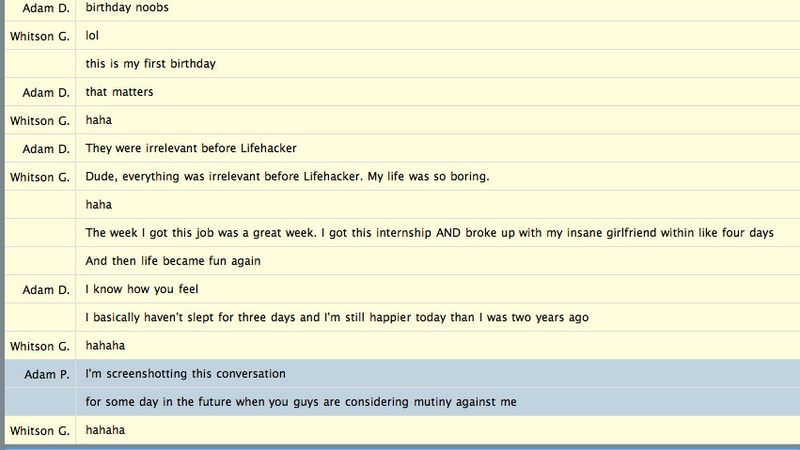Click 'The week I got this job' message
The image size is (800, 450).
pos(430,233)
